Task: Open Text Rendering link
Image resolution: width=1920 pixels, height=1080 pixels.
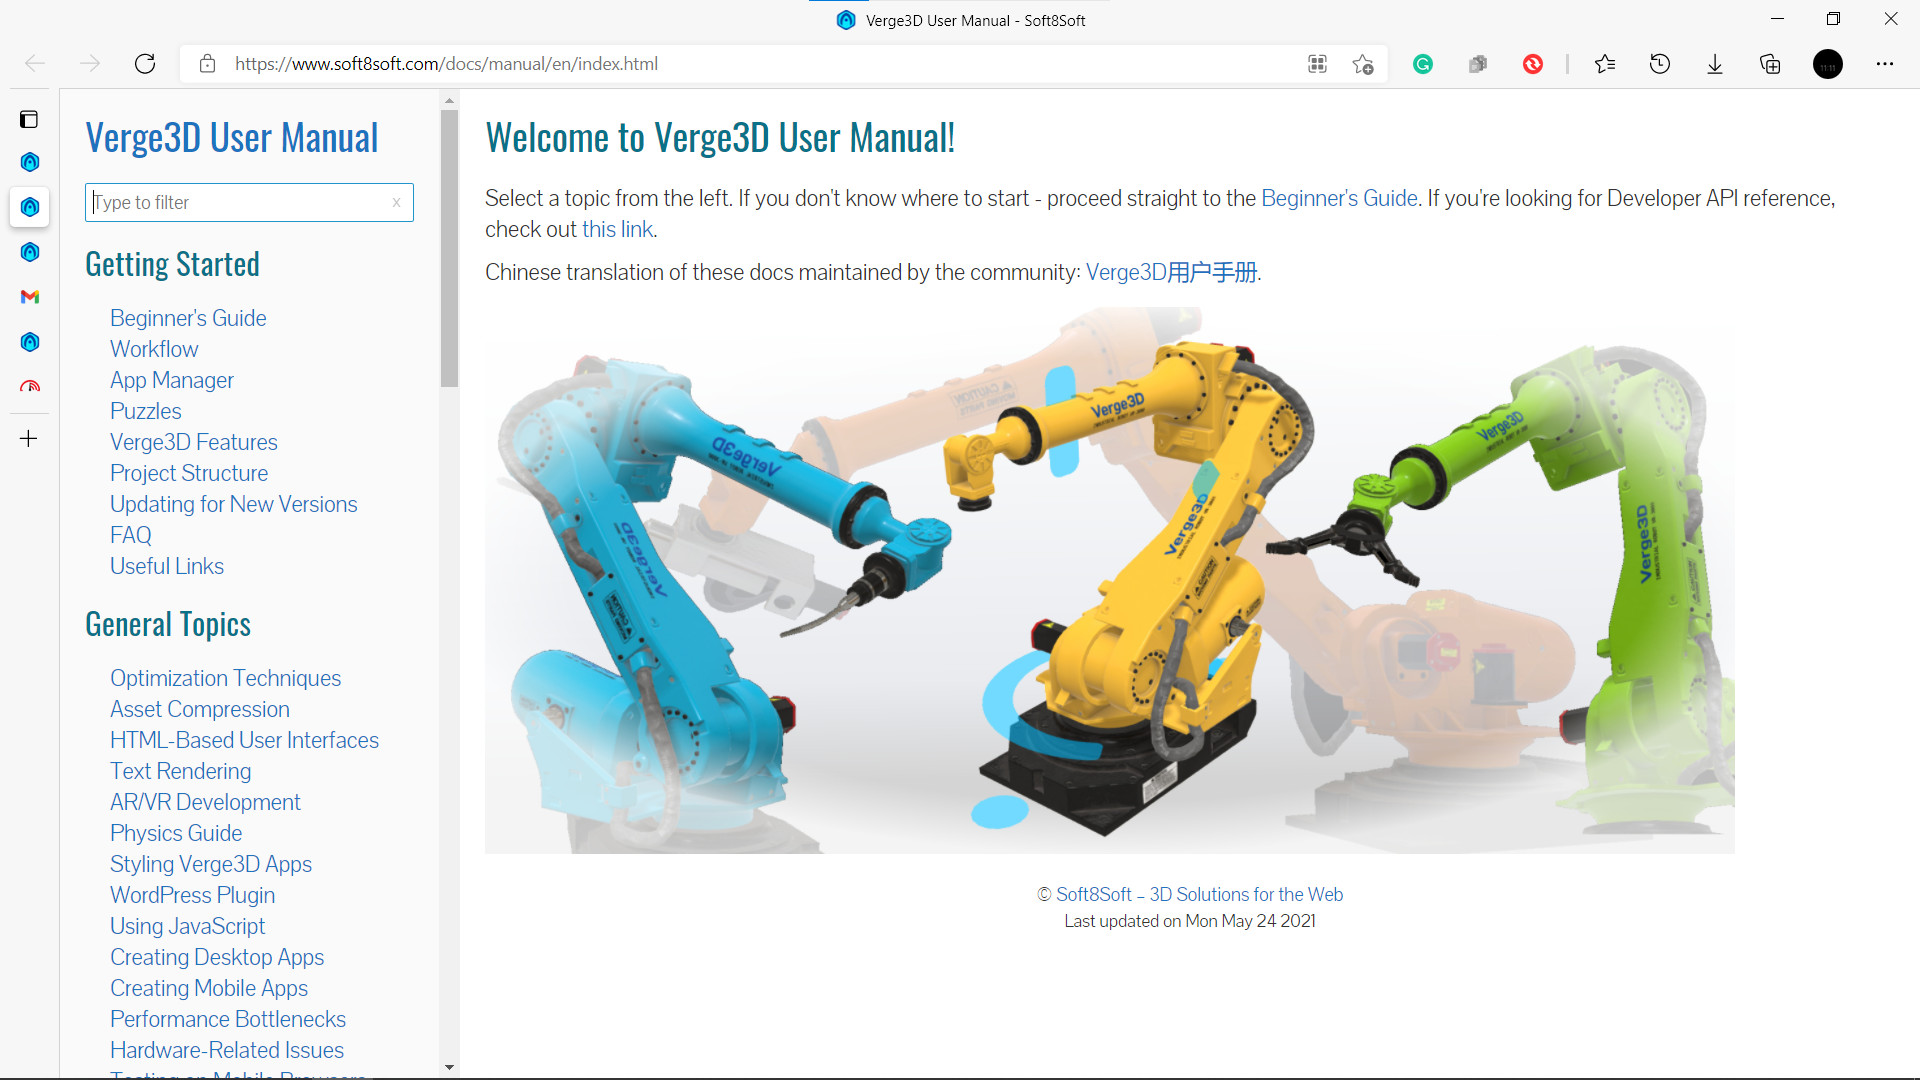Action: tap(181, 771)
